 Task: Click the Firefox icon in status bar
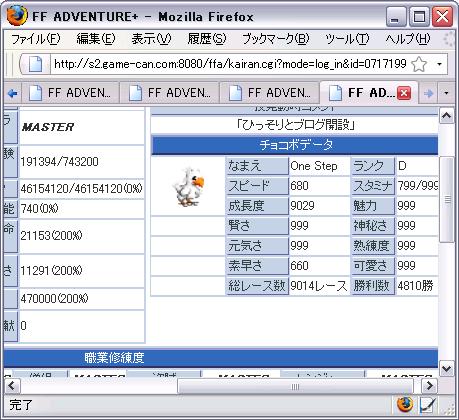click(x=405, y=405)
